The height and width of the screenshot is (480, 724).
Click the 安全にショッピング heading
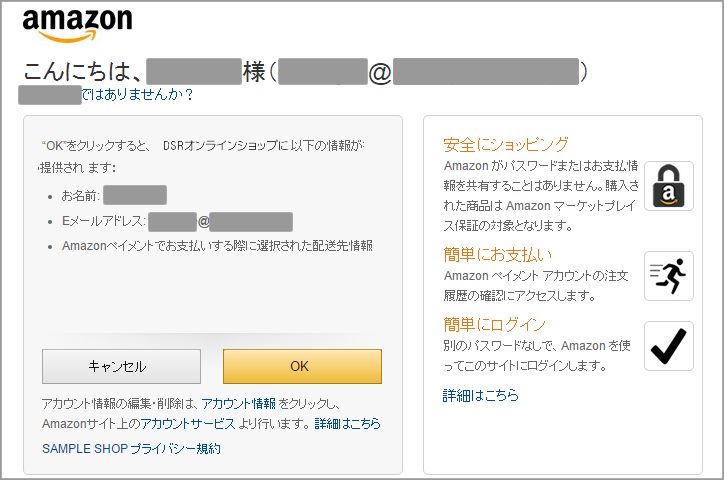(506, 144)
